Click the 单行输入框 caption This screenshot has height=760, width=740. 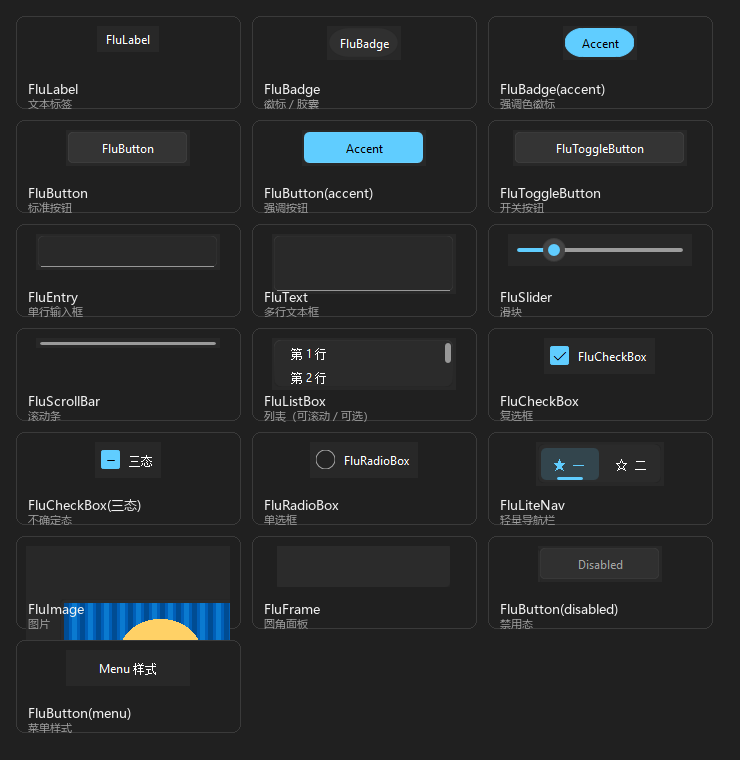coord(55,312)
